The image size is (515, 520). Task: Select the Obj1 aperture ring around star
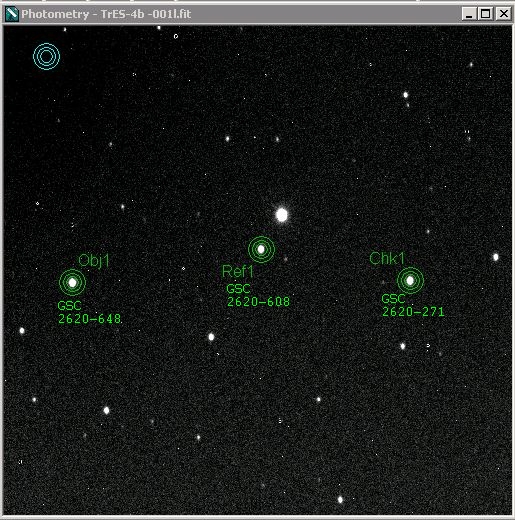(x=72, y=282)
